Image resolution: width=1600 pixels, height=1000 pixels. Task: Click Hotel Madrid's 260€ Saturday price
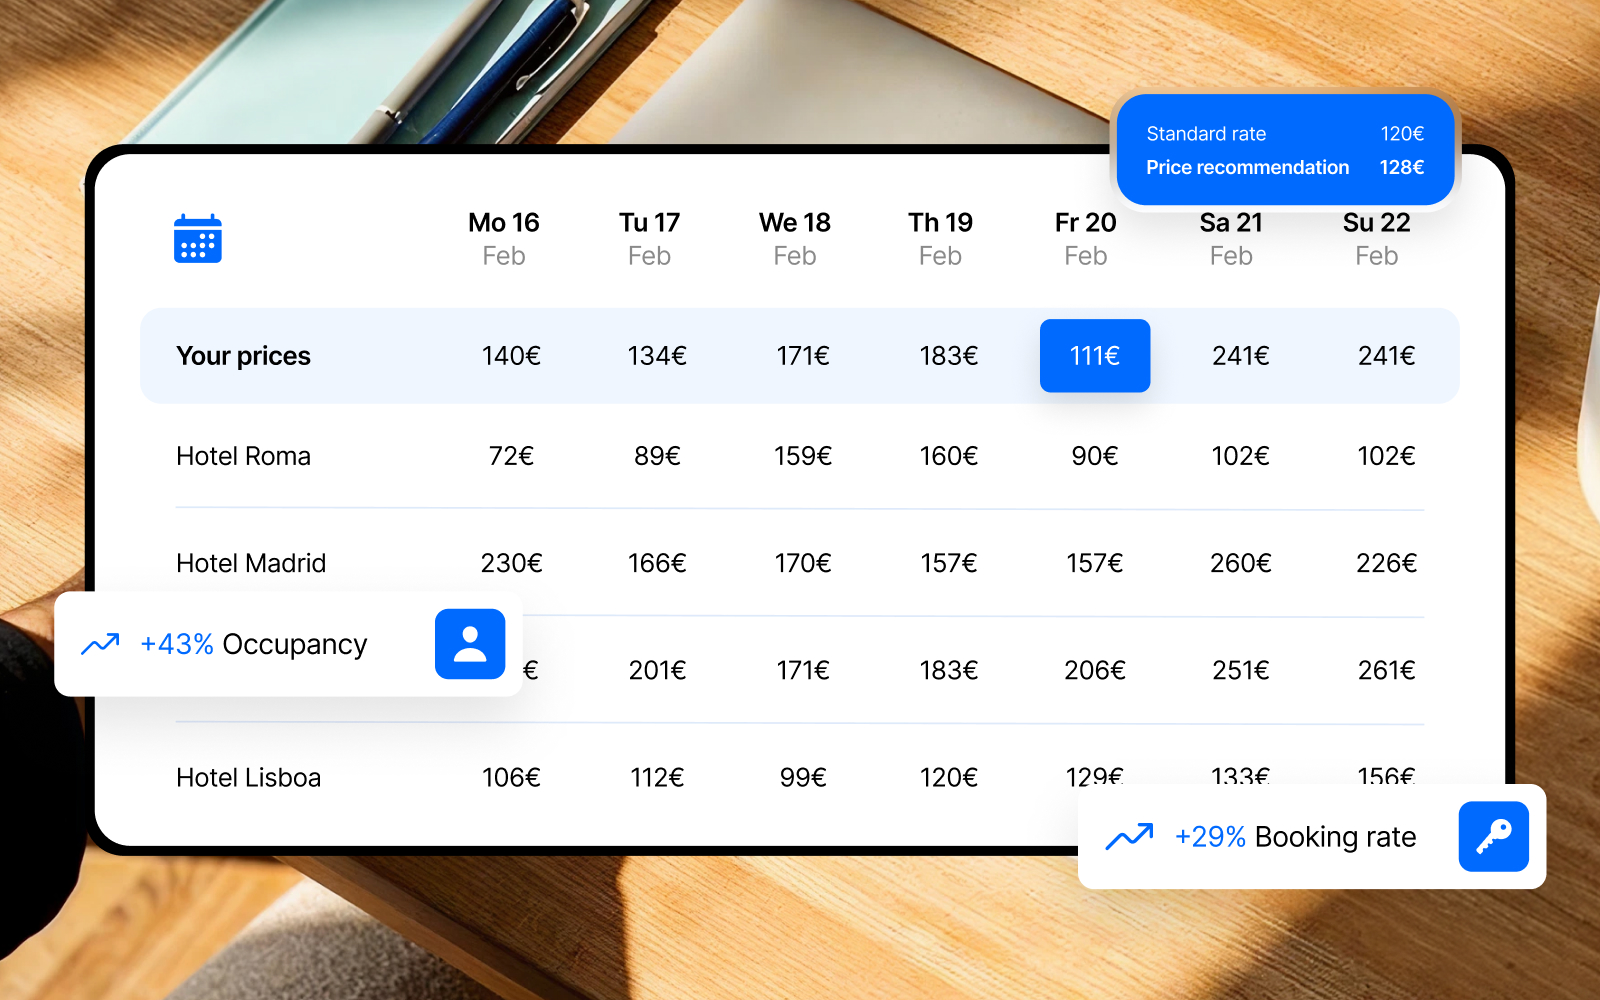pos(1241,563)
